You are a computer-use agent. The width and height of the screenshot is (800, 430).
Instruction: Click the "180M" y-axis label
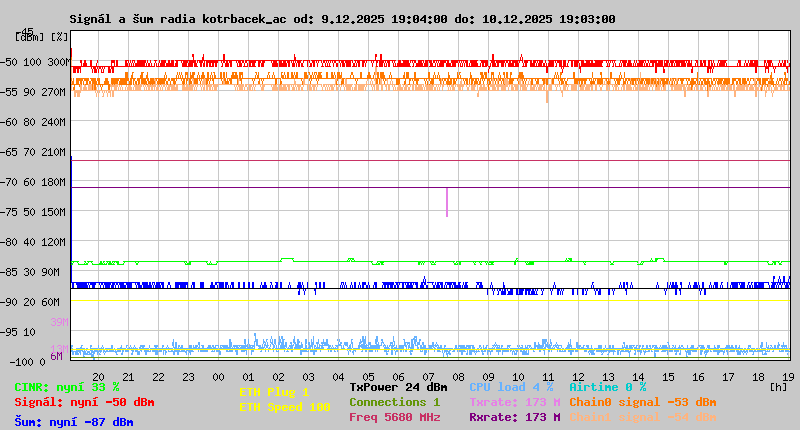tap(55, 183)
